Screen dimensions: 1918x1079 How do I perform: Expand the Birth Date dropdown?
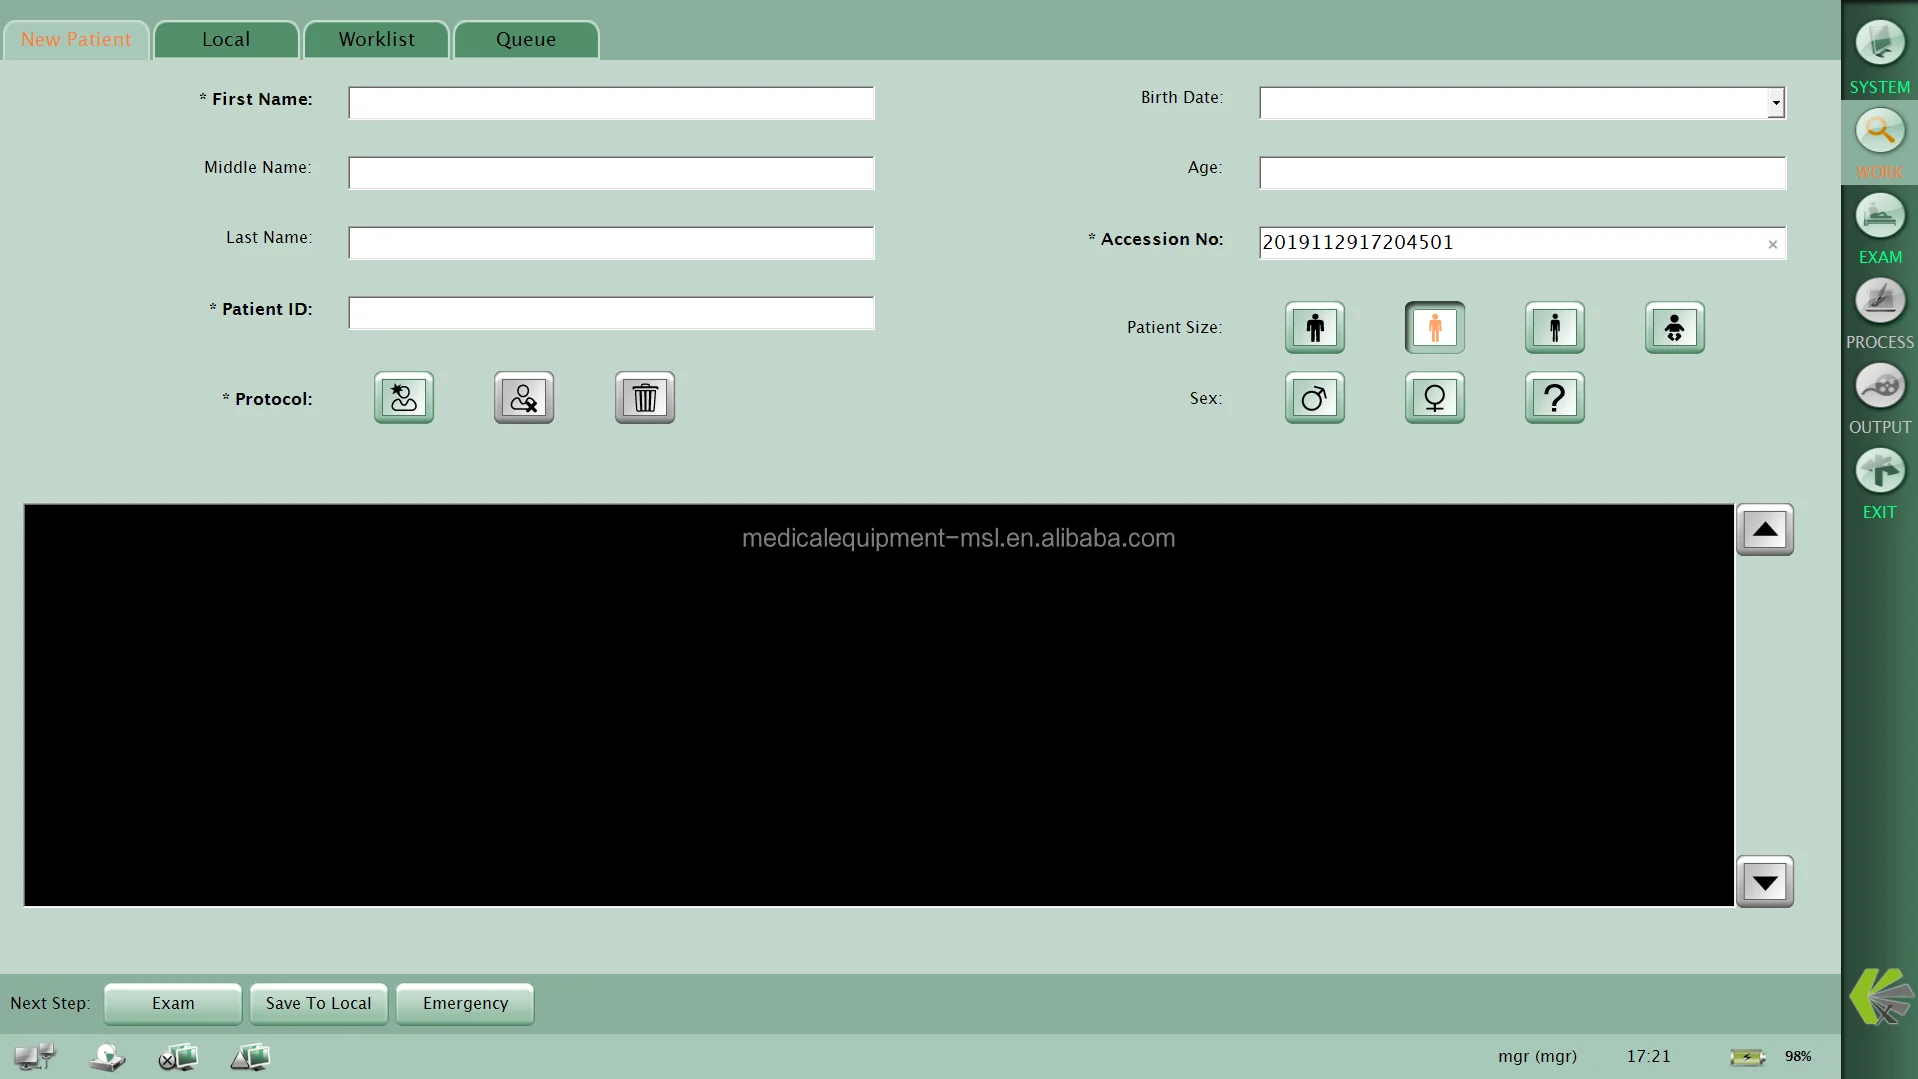coord(1775,103)
